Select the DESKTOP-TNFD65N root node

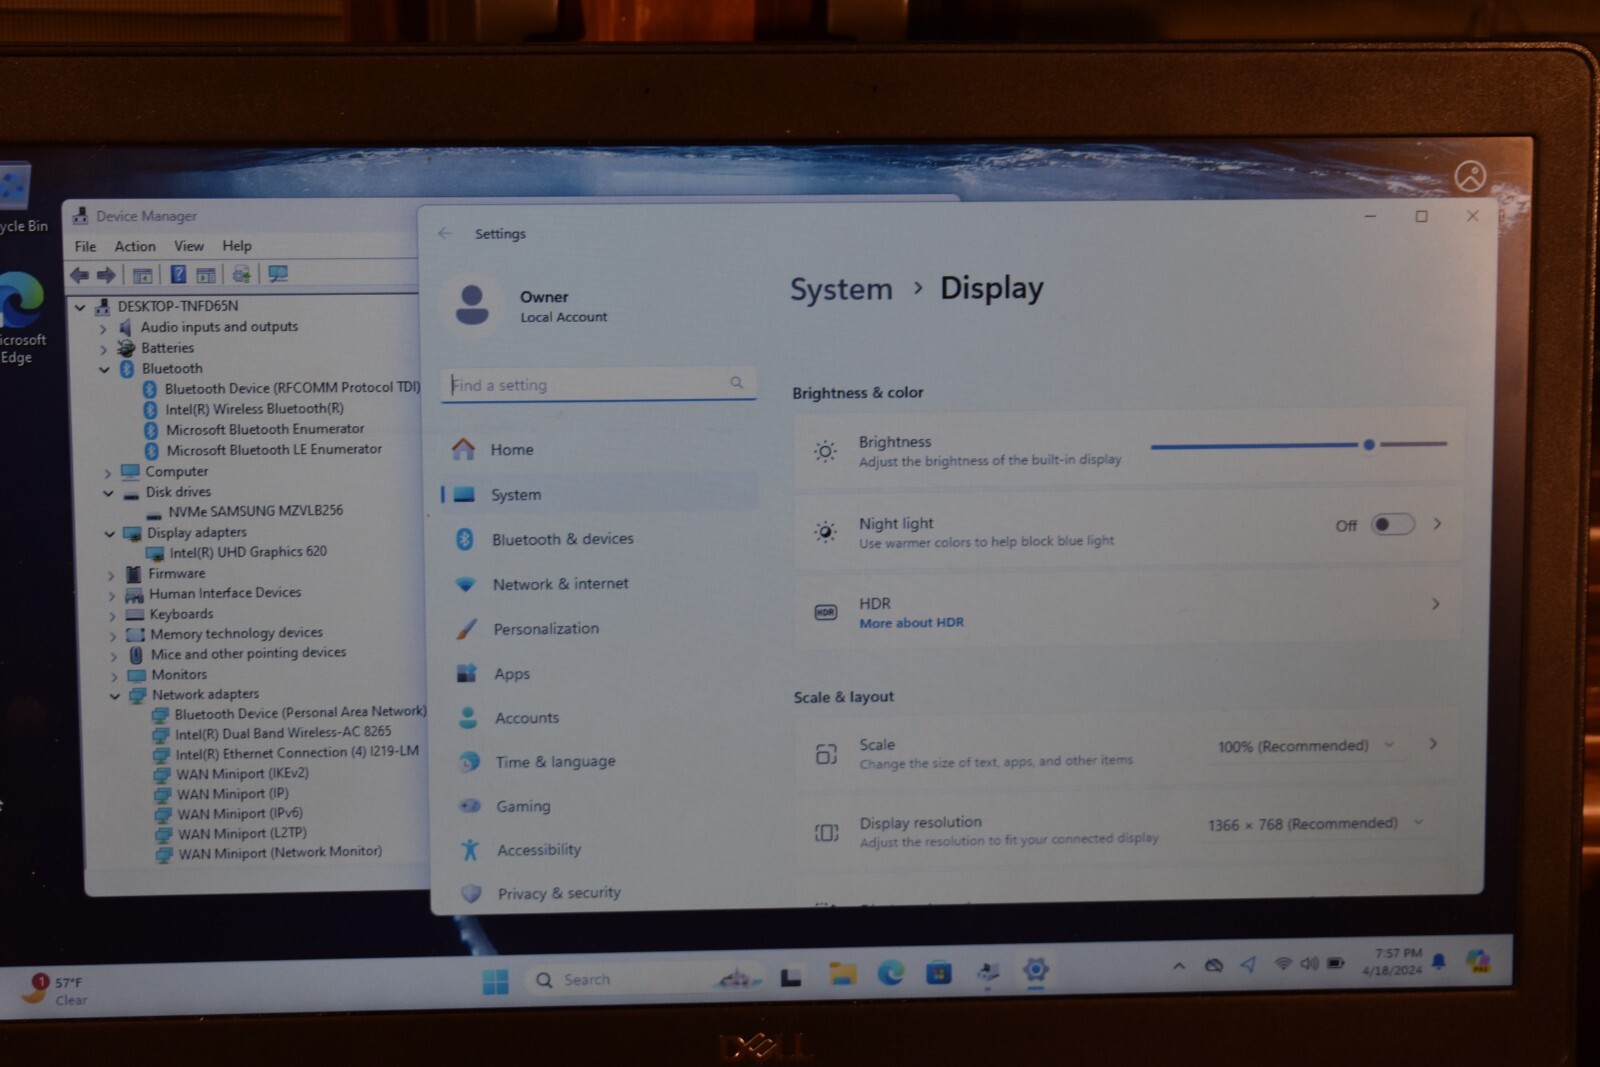[x=178, y=306]
